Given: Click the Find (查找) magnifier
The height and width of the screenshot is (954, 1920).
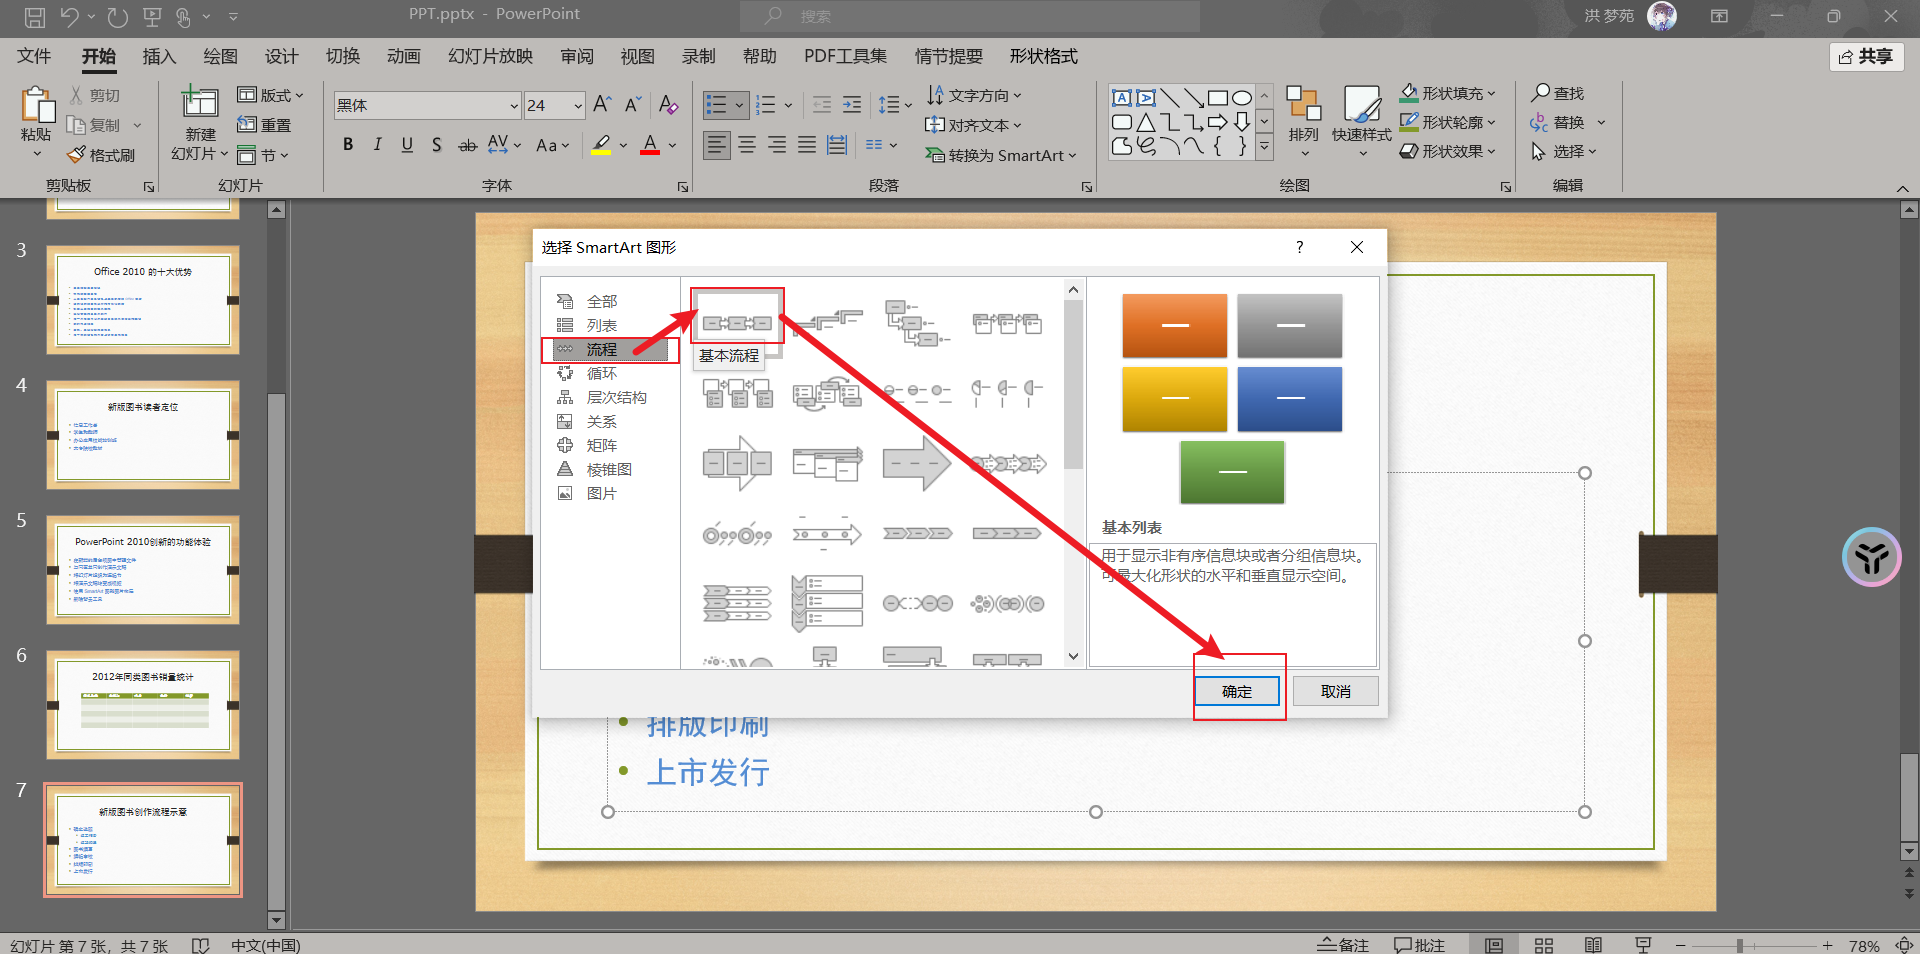Looking at the screenshot, I should tap(1558, 93).
